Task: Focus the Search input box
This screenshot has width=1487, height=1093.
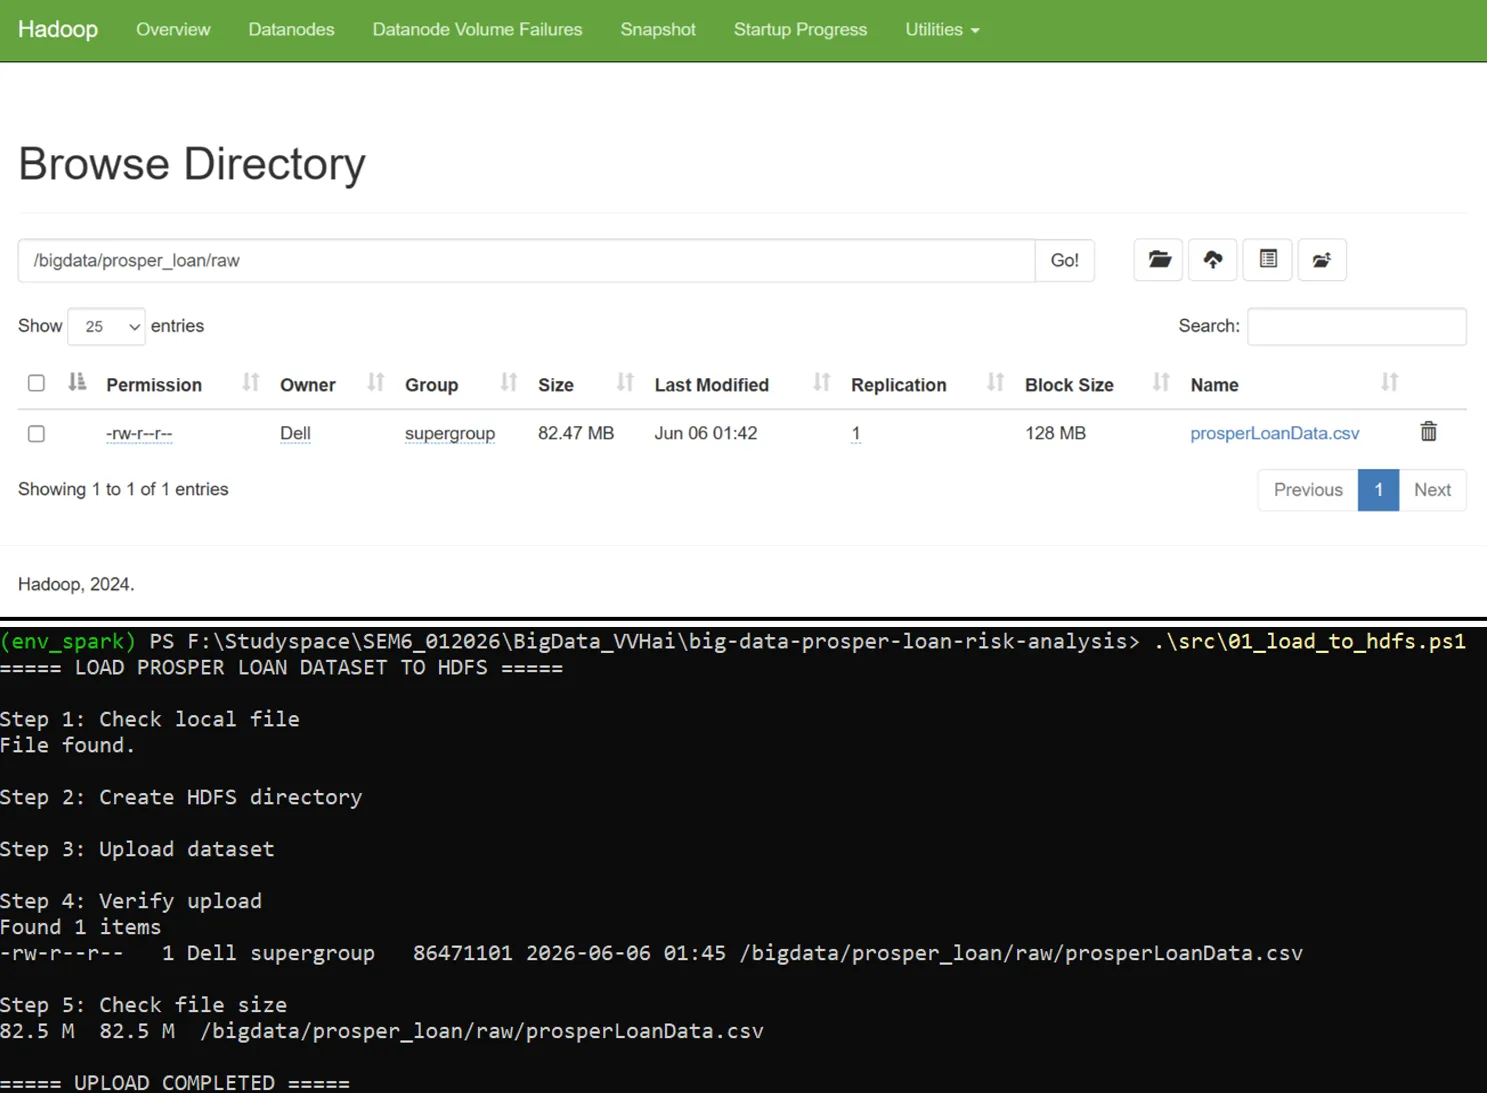Action: tap(1357, 327)
